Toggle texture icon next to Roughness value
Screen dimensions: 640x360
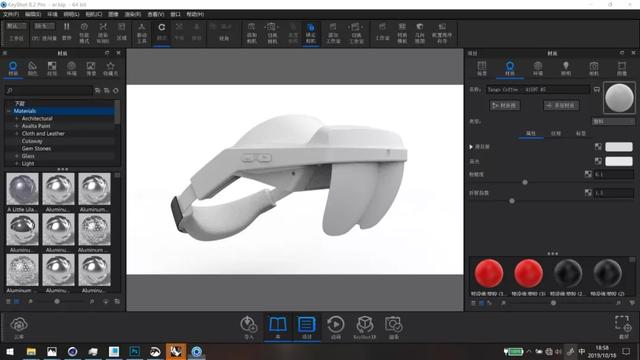[588, 174]
